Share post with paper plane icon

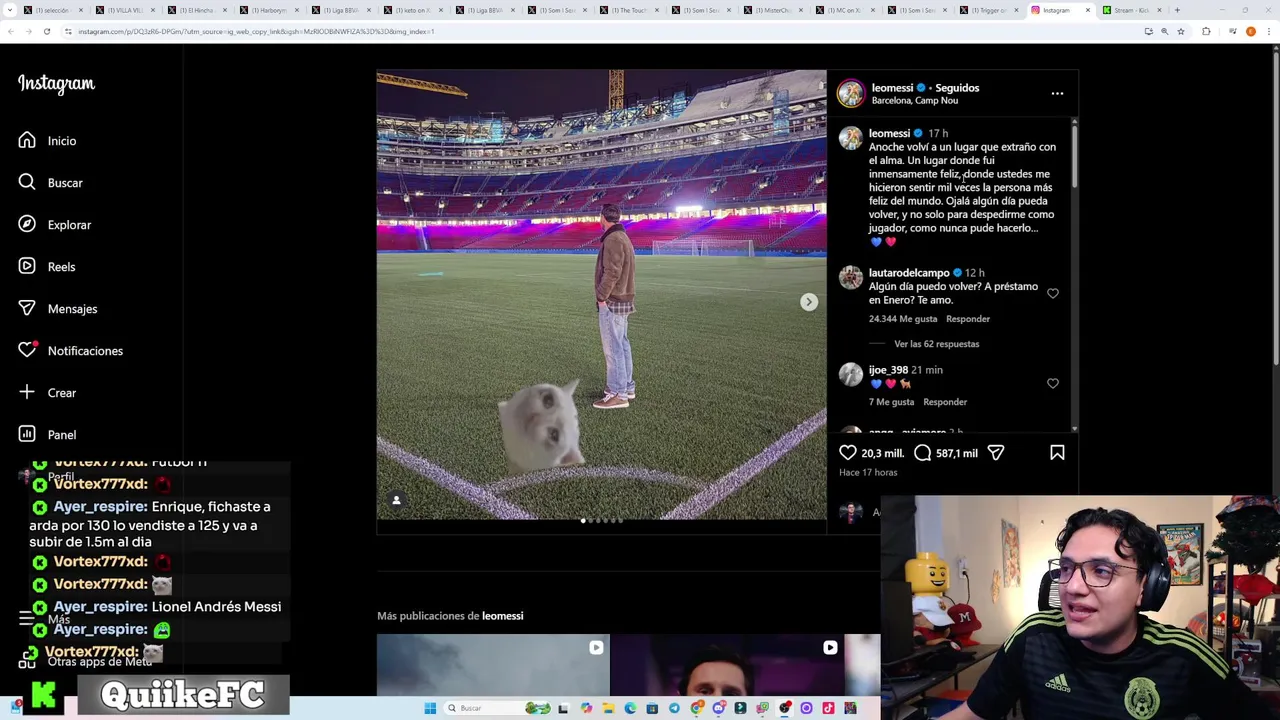coord(996,453)
